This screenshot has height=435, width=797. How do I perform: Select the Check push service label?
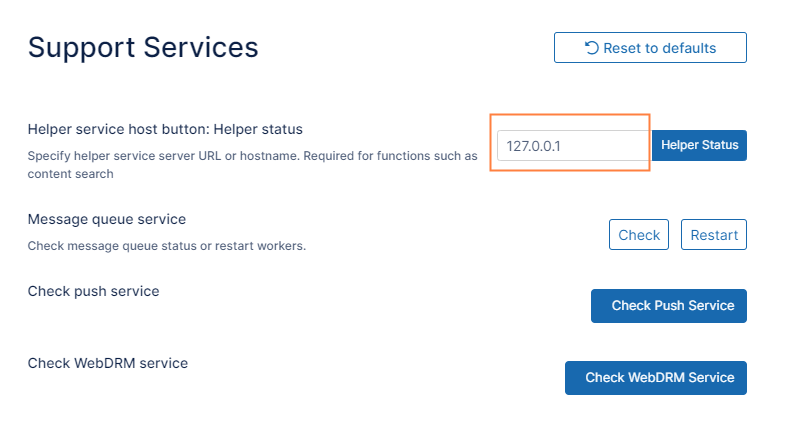coord(93,291)
